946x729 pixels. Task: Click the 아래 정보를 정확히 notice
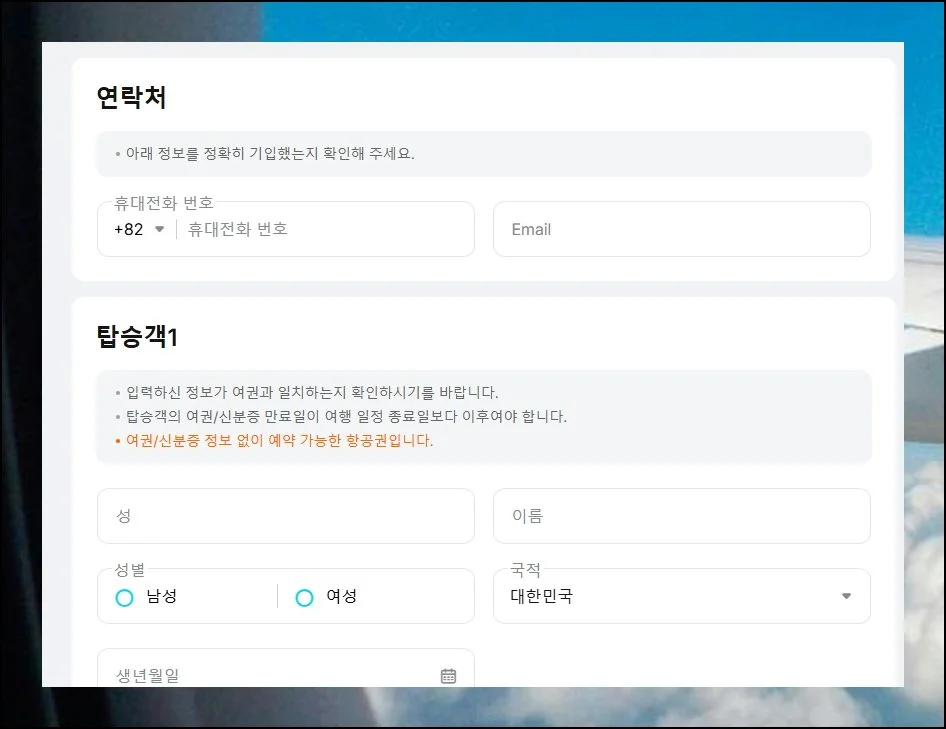270,154
